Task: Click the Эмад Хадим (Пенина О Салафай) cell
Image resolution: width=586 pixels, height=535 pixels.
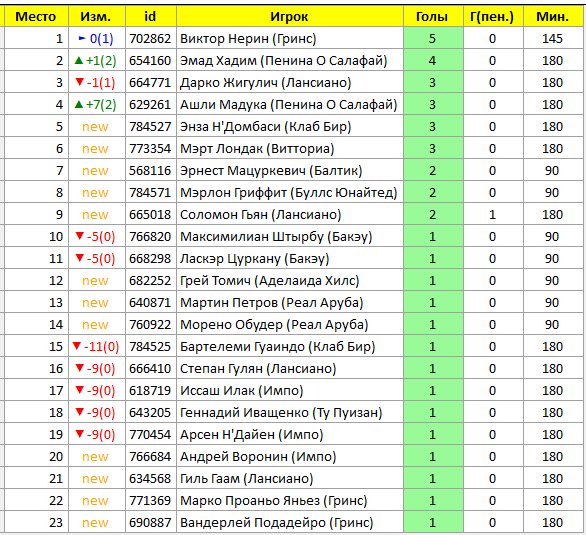Action: (x=290, y=60)
